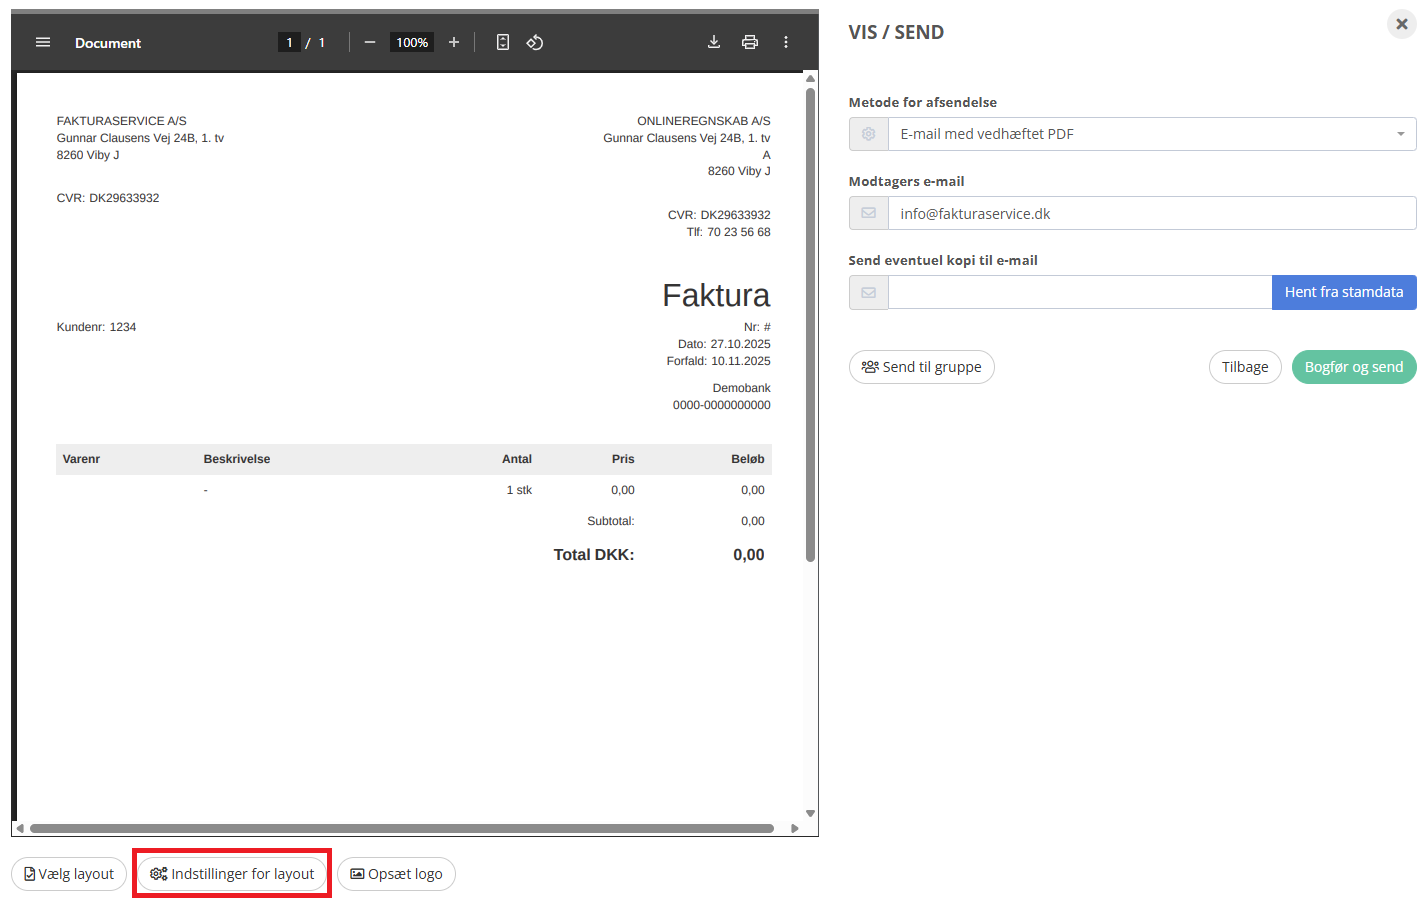Open Send til gruppe

921,367
